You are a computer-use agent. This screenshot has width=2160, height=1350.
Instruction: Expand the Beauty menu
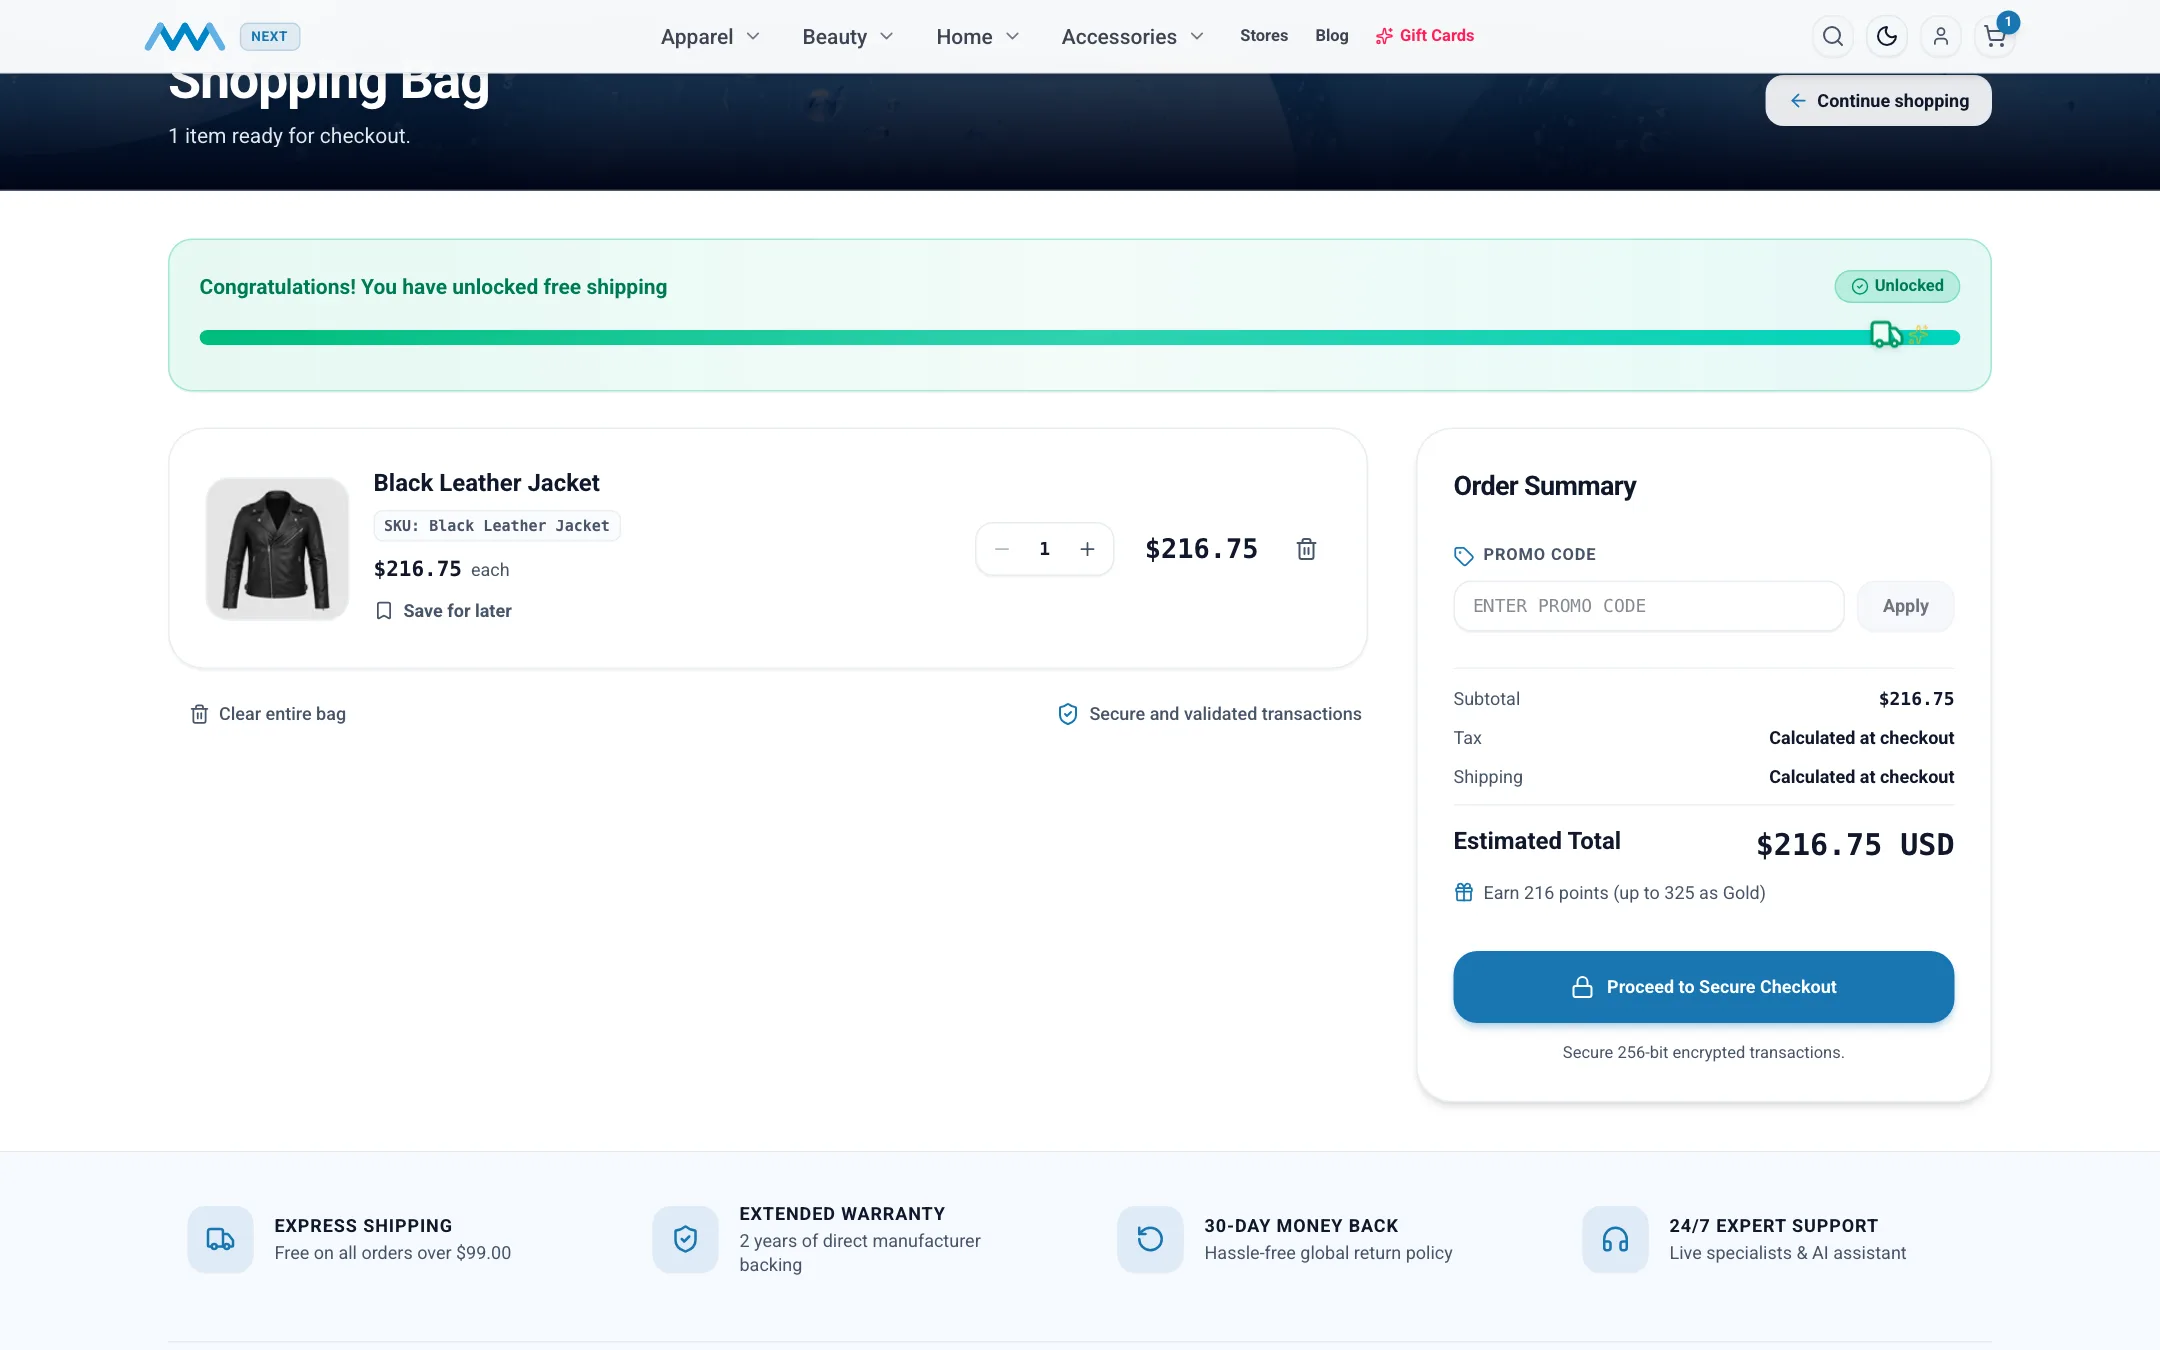click(x=847, y=37)
